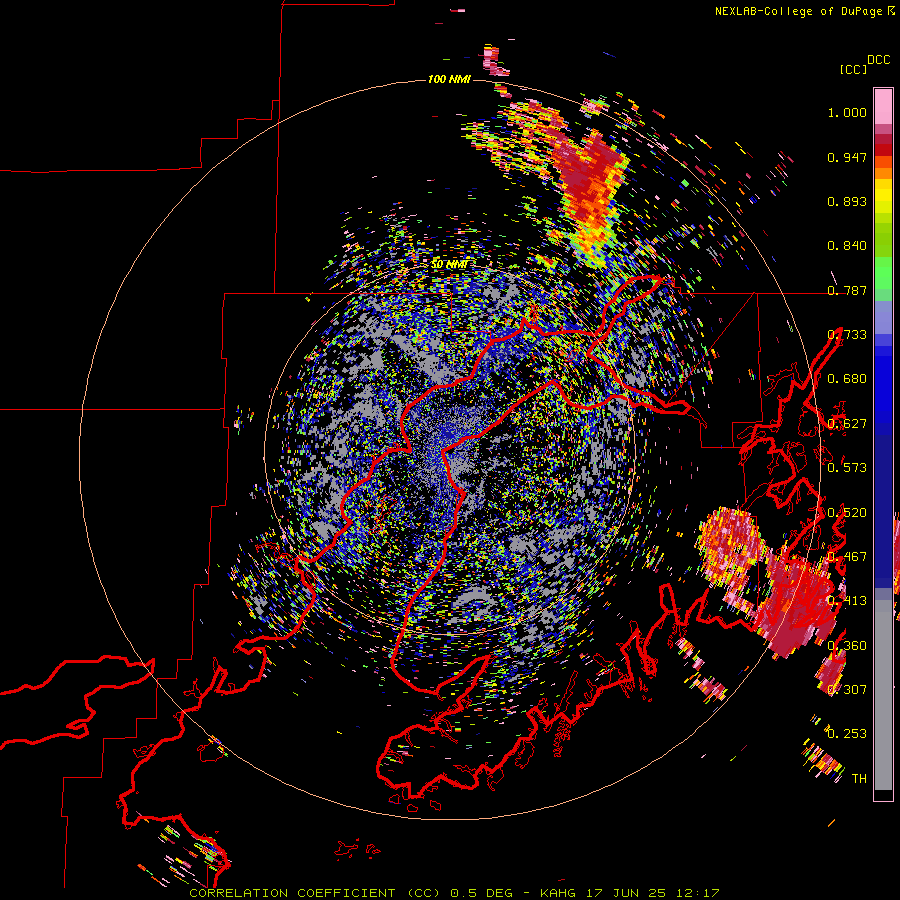Select the 0.253 scale value

point(847,734)
